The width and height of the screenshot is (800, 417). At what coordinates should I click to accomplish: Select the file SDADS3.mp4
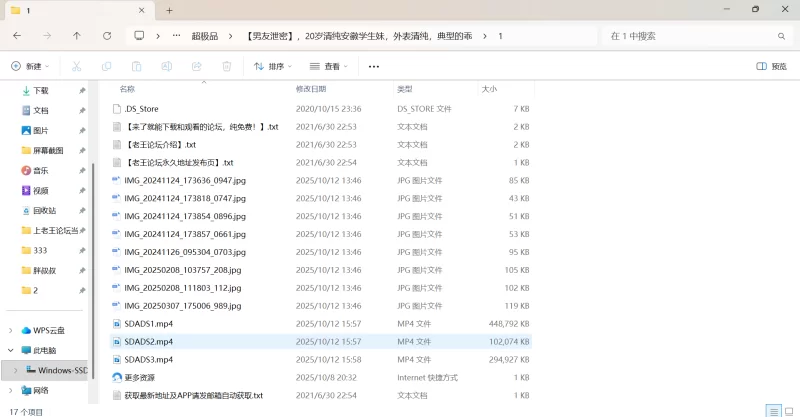click(x=148, y=359)
